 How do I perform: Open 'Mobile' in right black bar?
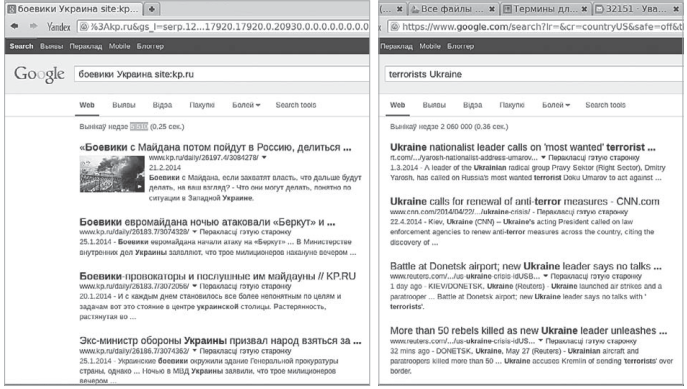tap(430, 46)
